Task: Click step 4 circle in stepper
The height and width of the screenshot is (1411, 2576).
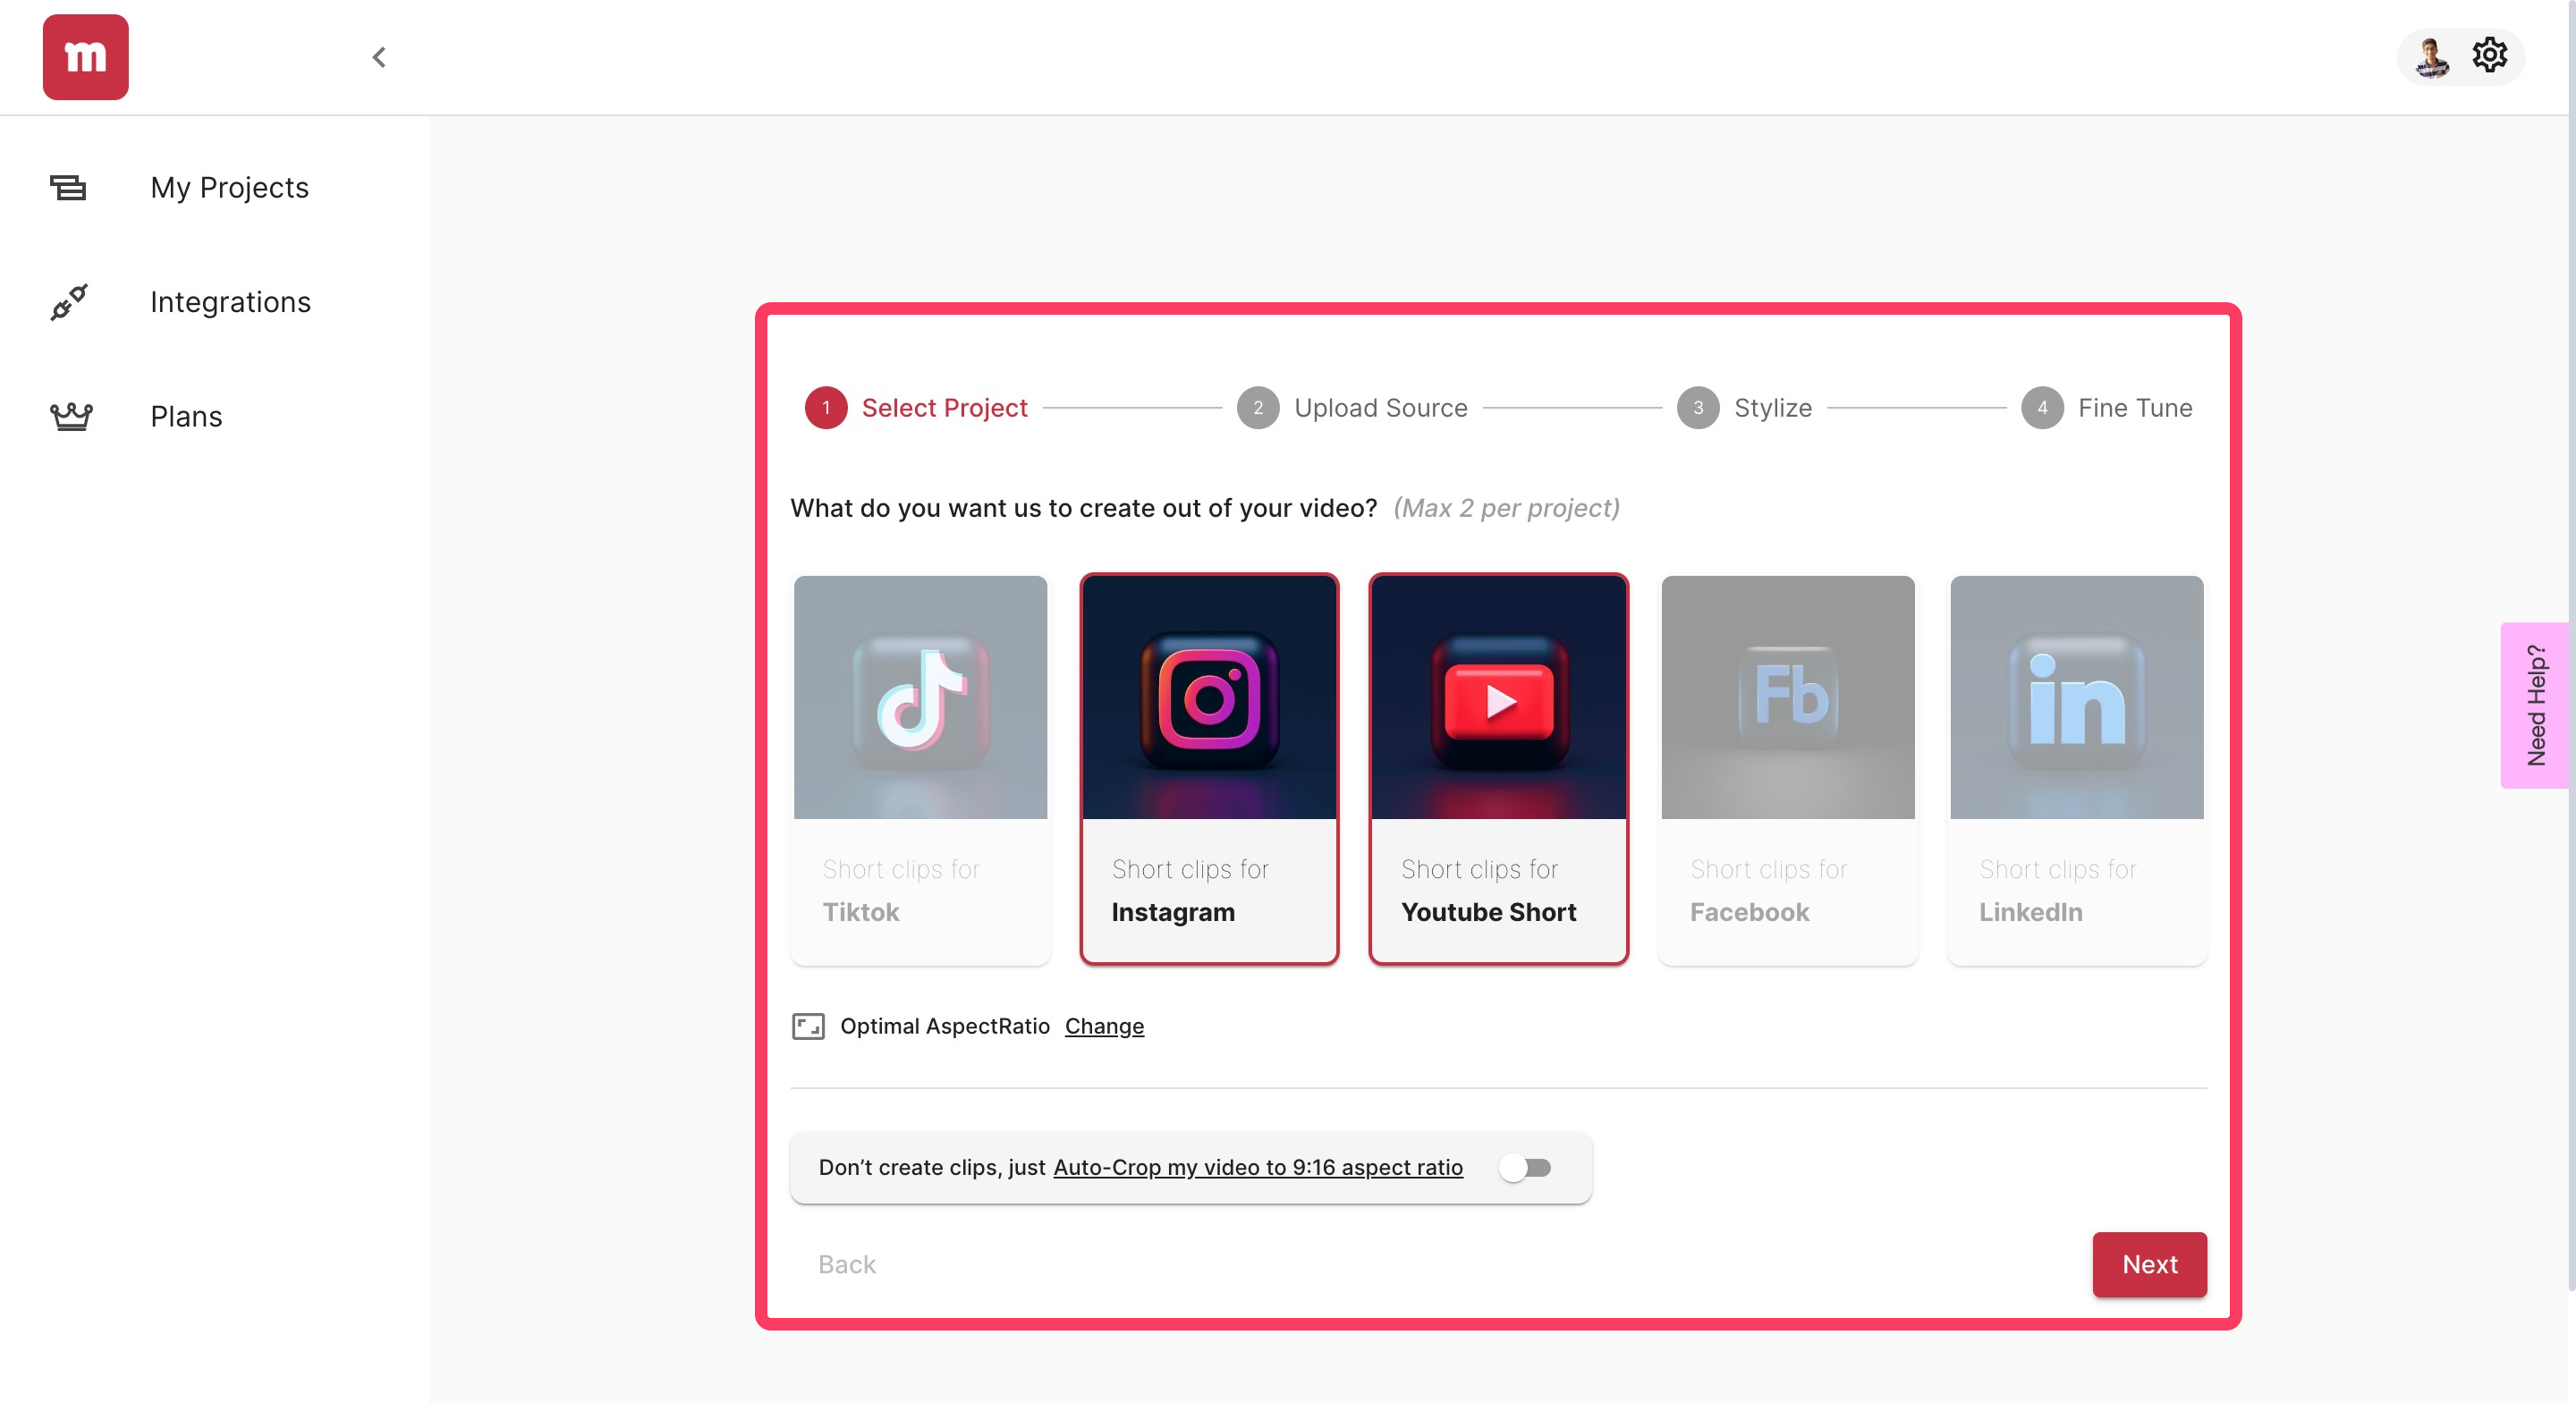Action: (2042, 408)
